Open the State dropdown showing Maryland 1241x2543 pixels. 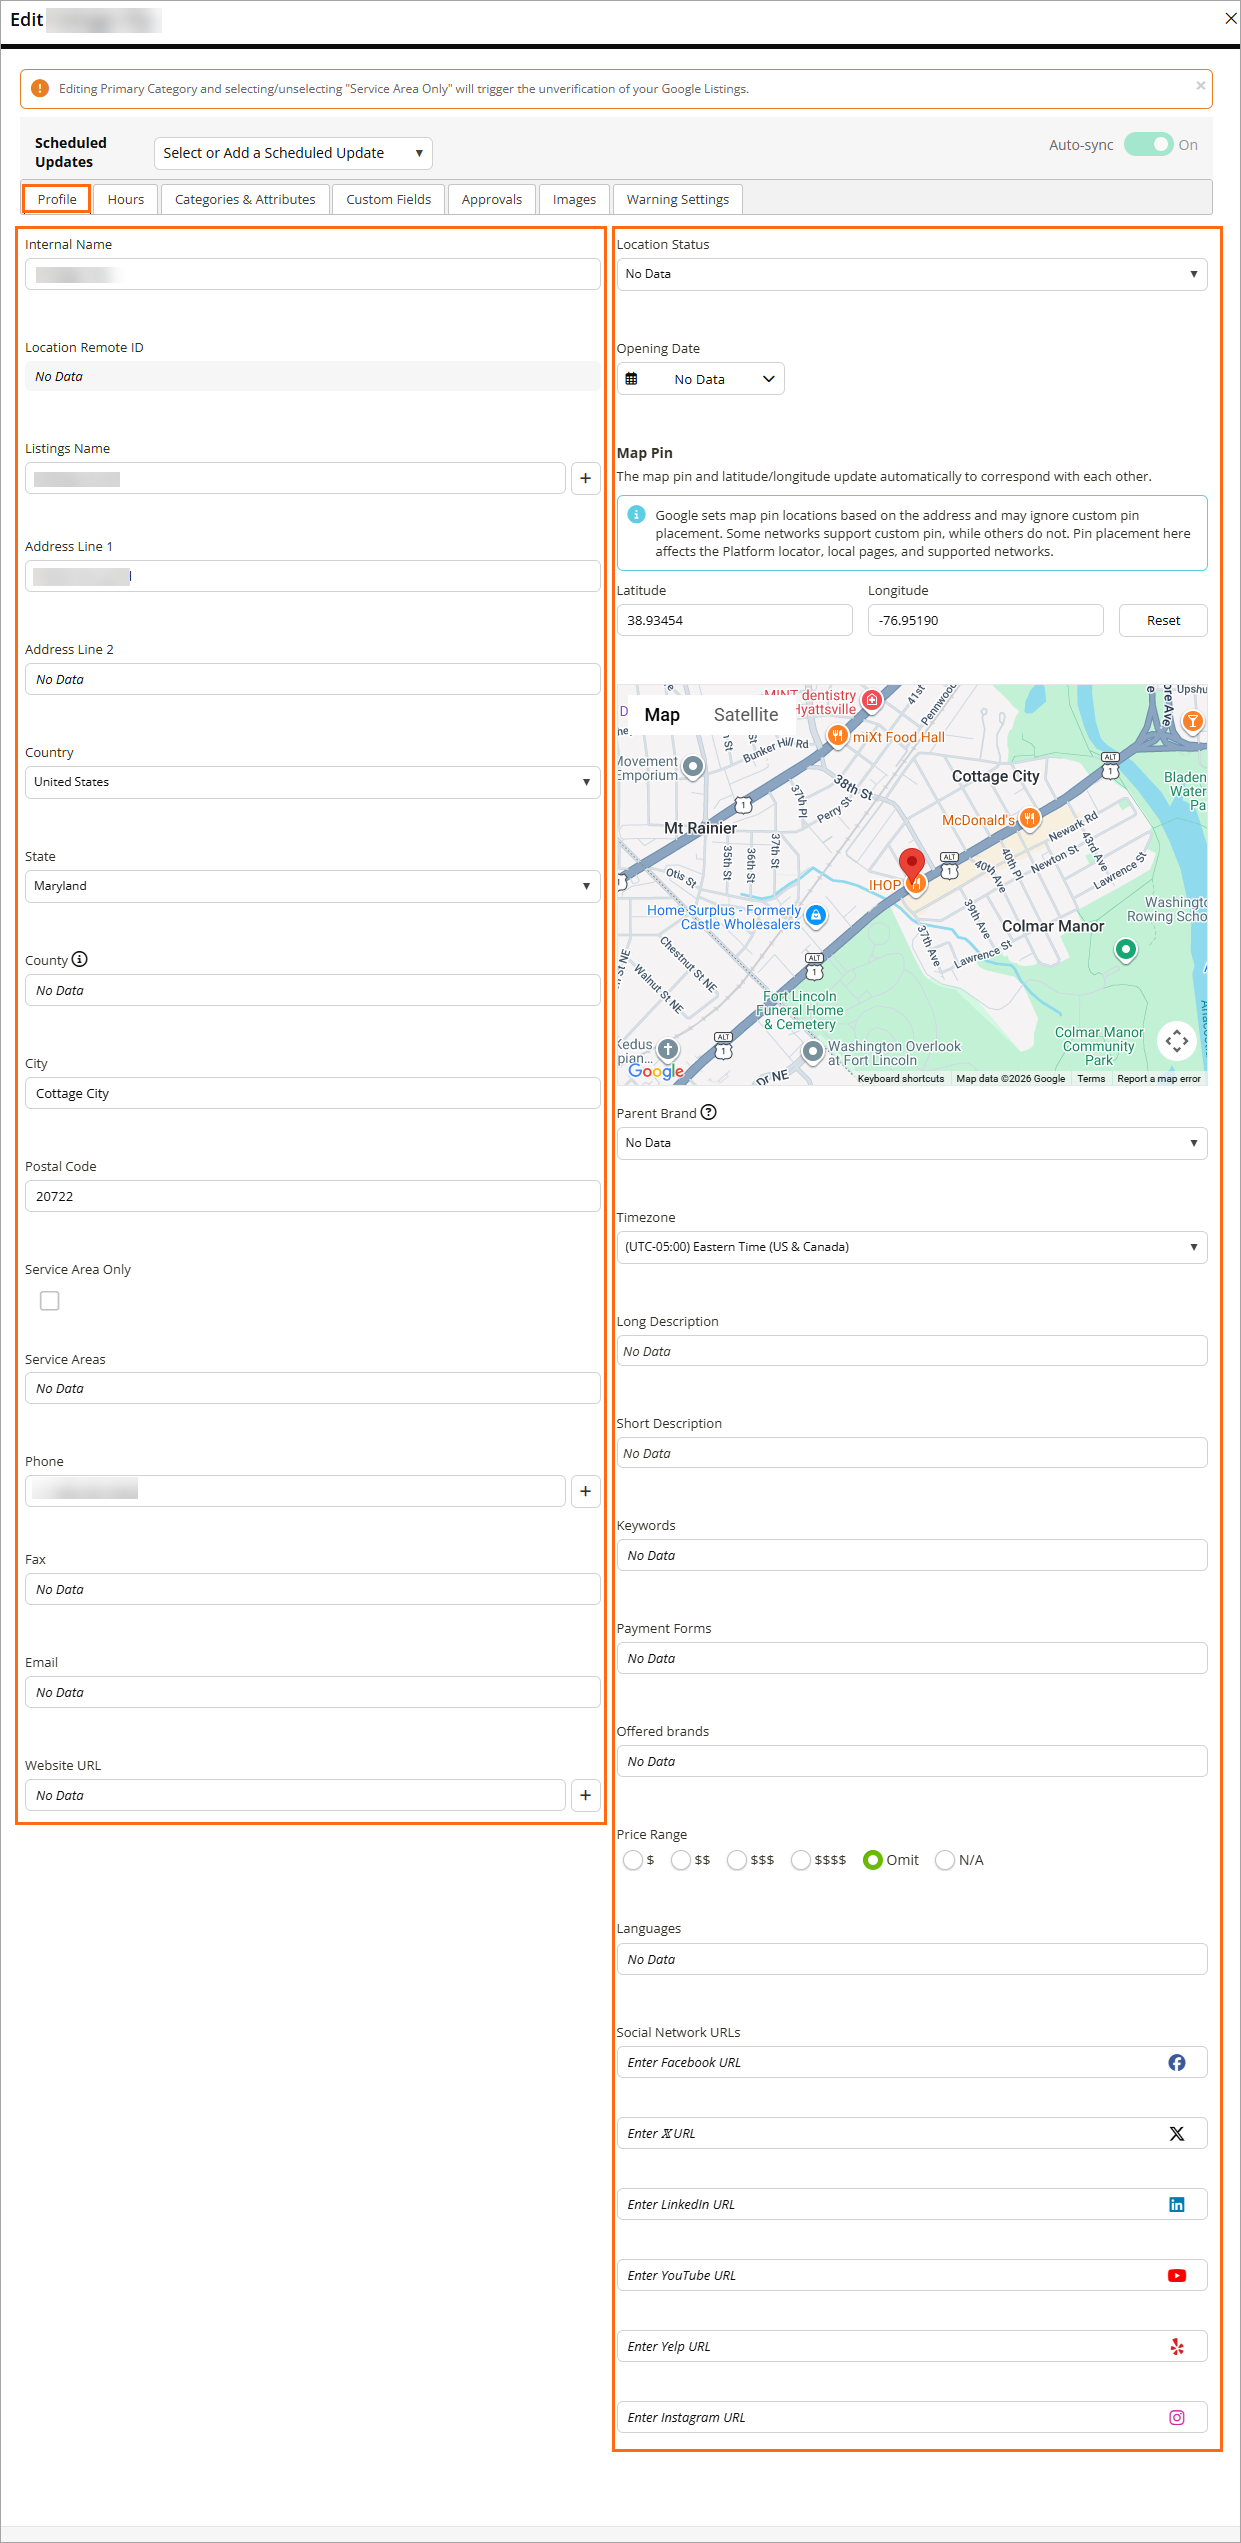(313, 886)
